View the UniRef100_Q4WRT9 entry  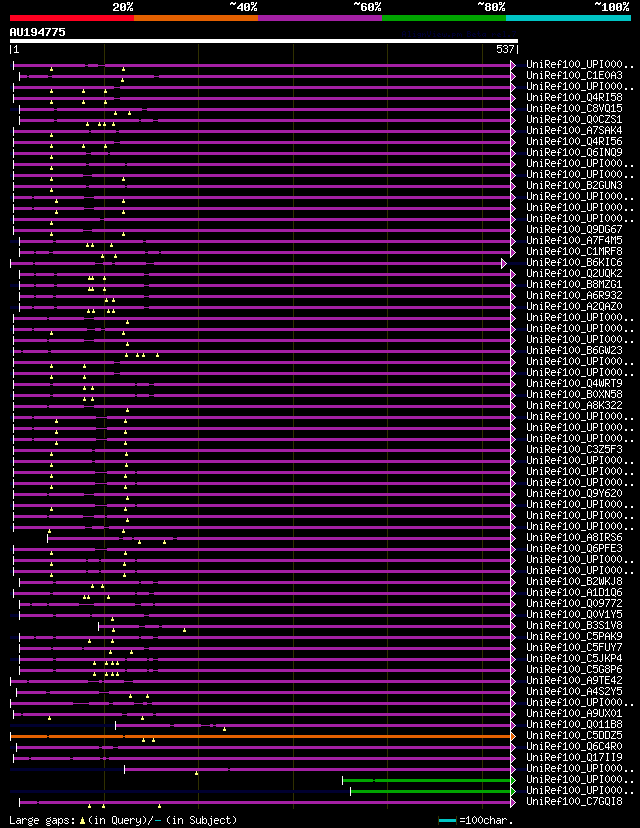tap(575, 384)
